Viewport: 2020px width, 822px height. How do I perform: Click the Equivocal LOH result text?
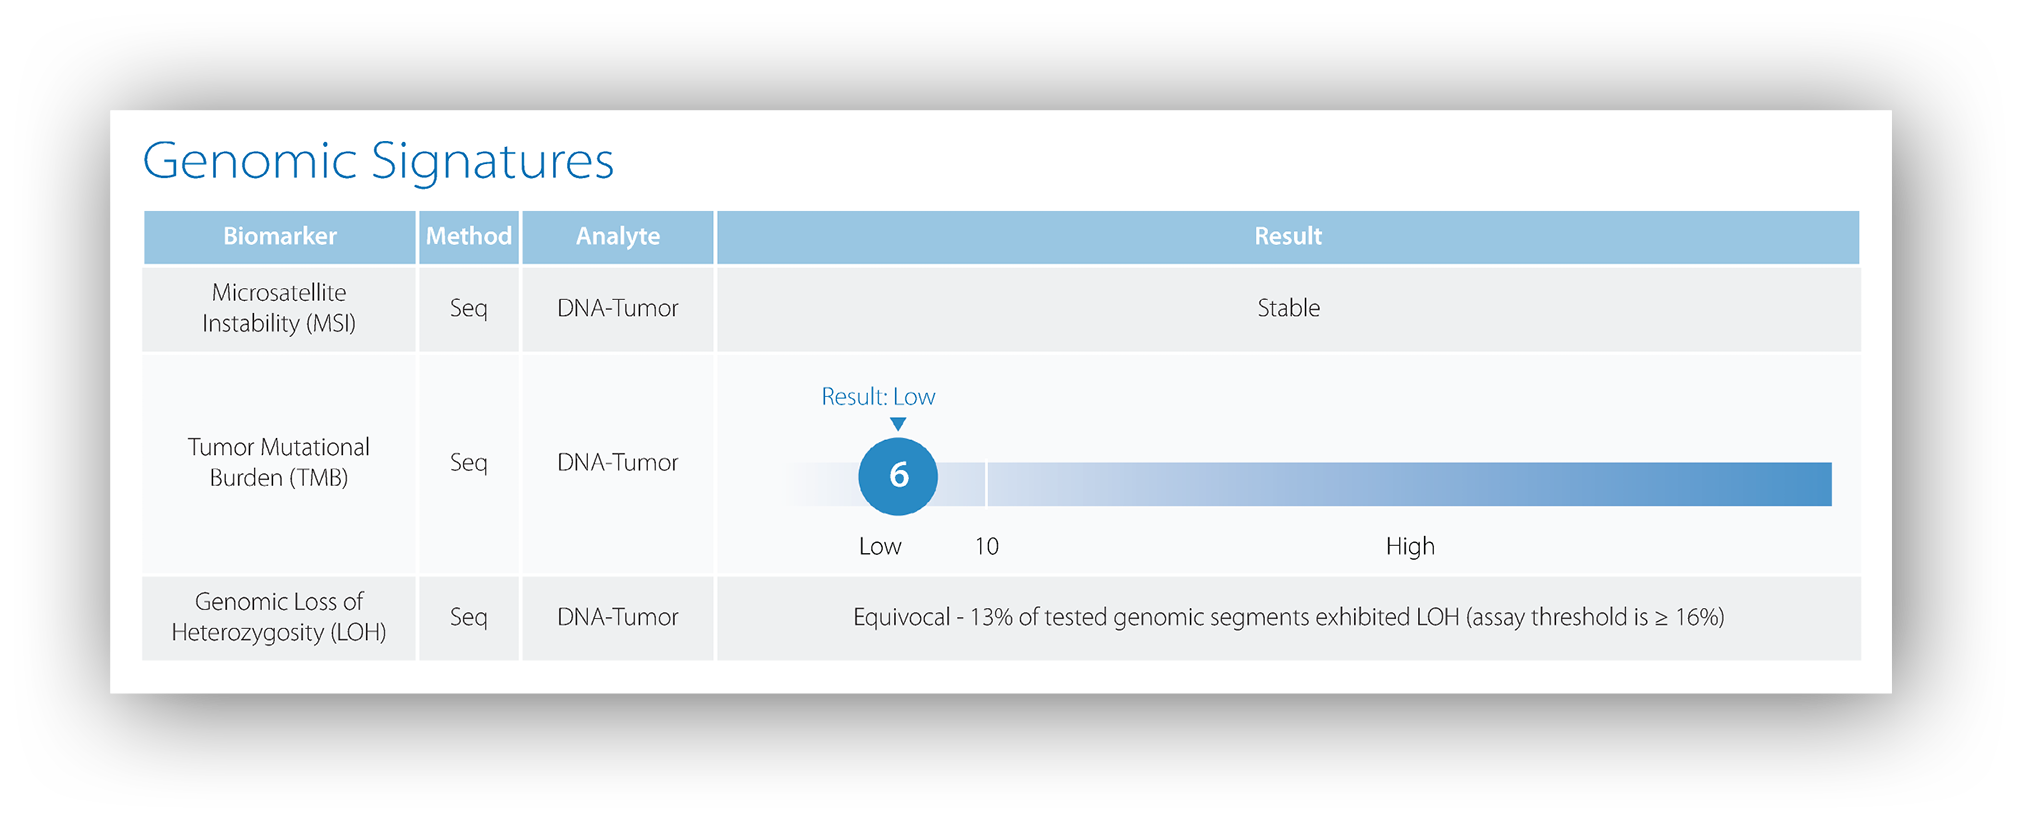(1288, 617)
